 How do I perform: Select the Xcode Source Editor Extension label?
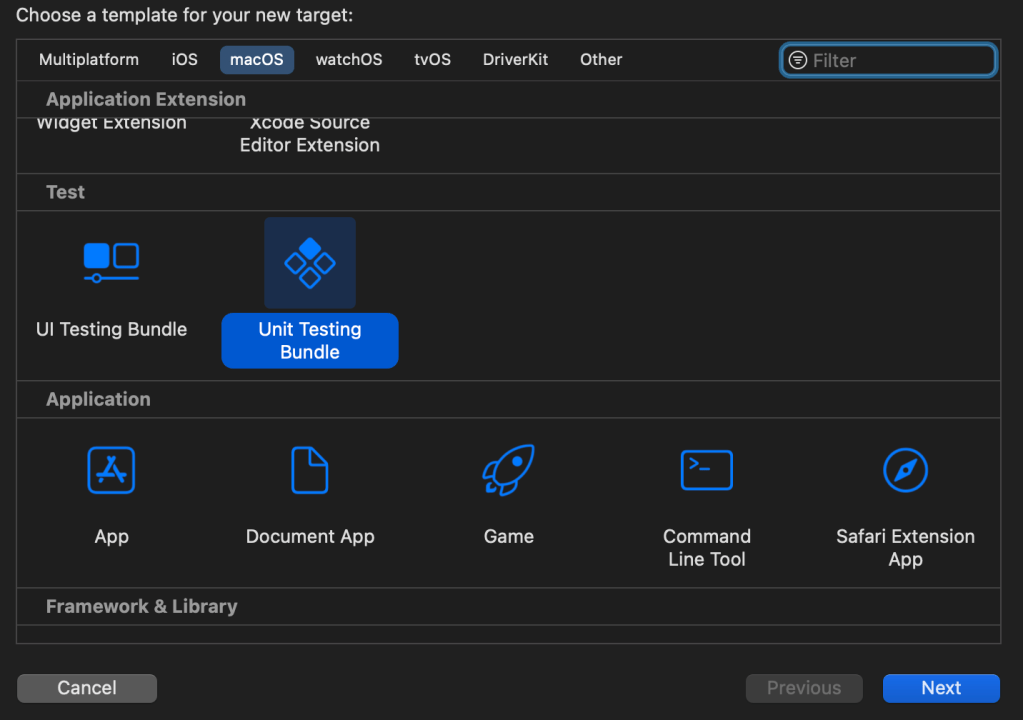[310, 135]
